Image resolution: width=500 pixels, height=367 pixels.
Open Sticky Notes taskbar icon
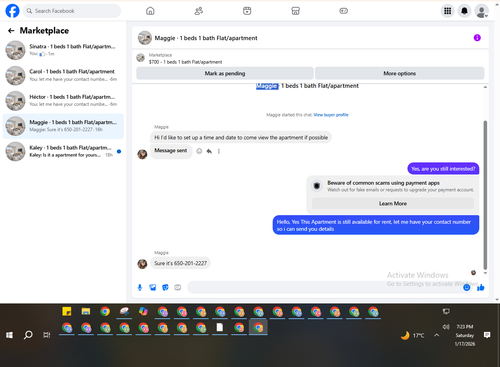click(x=67, y=311)
